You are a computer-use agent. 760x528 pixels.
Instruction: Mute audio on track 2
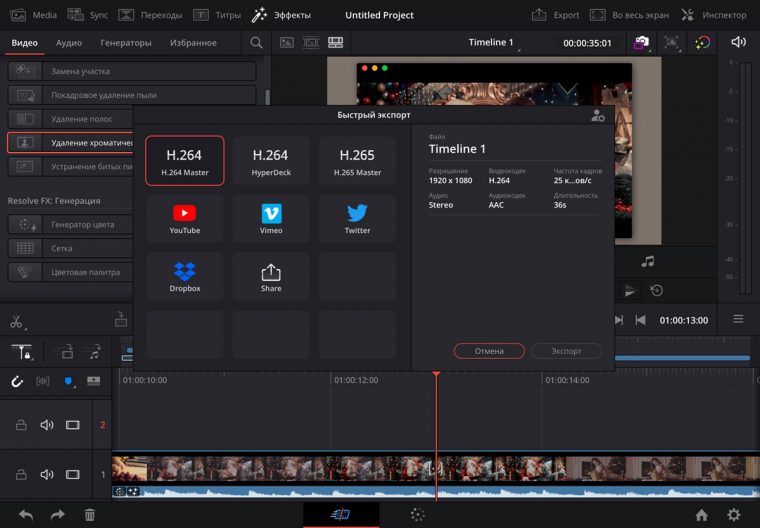(46, 425)
